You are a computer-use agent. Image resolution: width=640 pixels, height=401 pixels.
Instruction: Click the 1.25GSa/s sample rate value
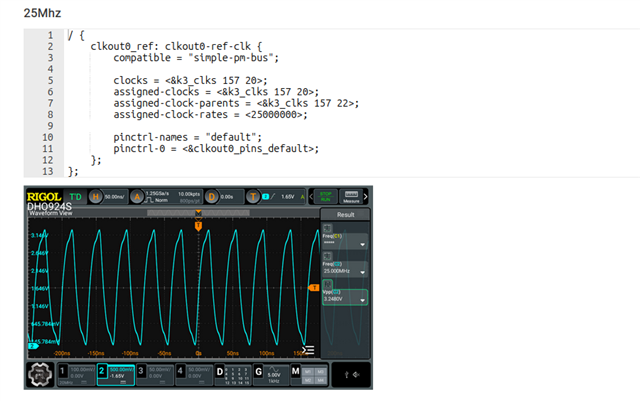(157, 194)
